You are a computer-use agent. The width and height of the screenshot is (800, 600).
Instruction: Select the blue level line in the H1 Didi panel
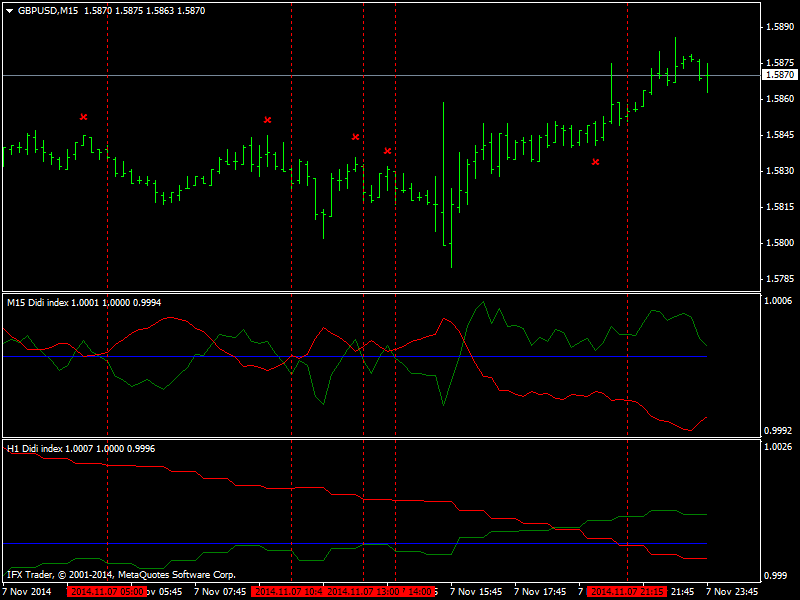pos(355,543)
